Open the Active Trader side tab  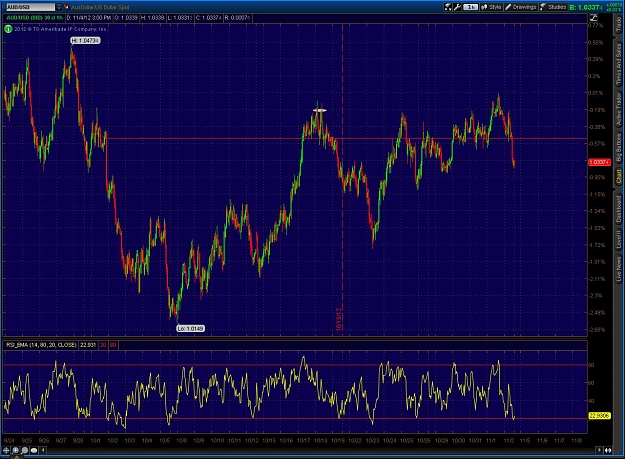coord(619,110)
